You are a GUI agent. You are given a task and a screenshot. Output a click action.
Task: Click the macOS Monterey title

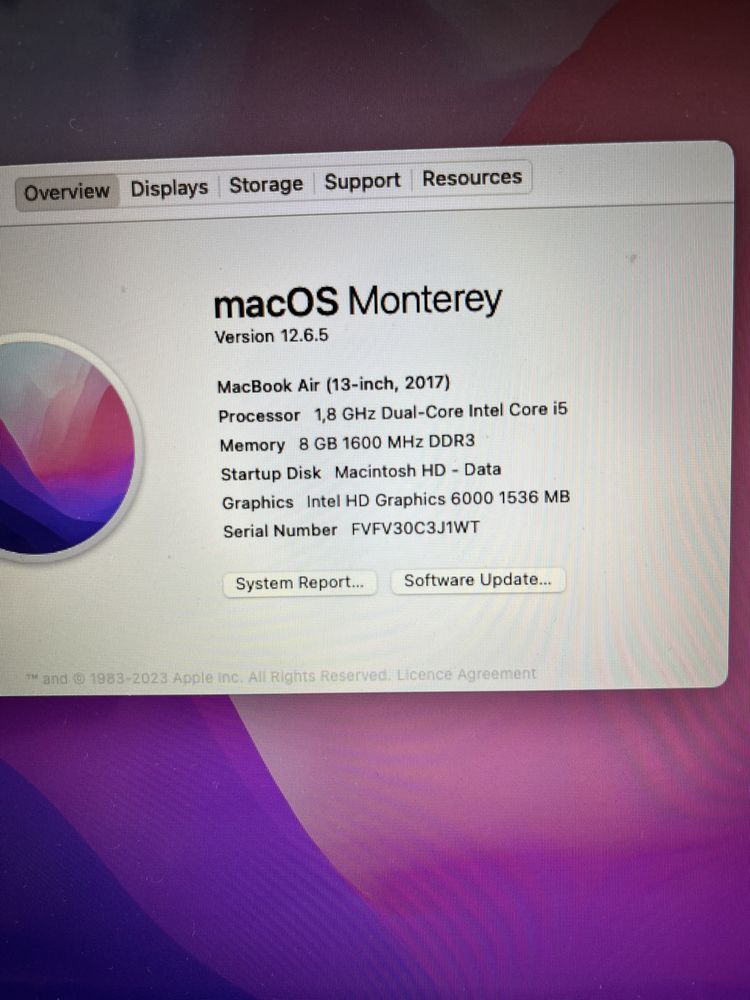(358, 301)
